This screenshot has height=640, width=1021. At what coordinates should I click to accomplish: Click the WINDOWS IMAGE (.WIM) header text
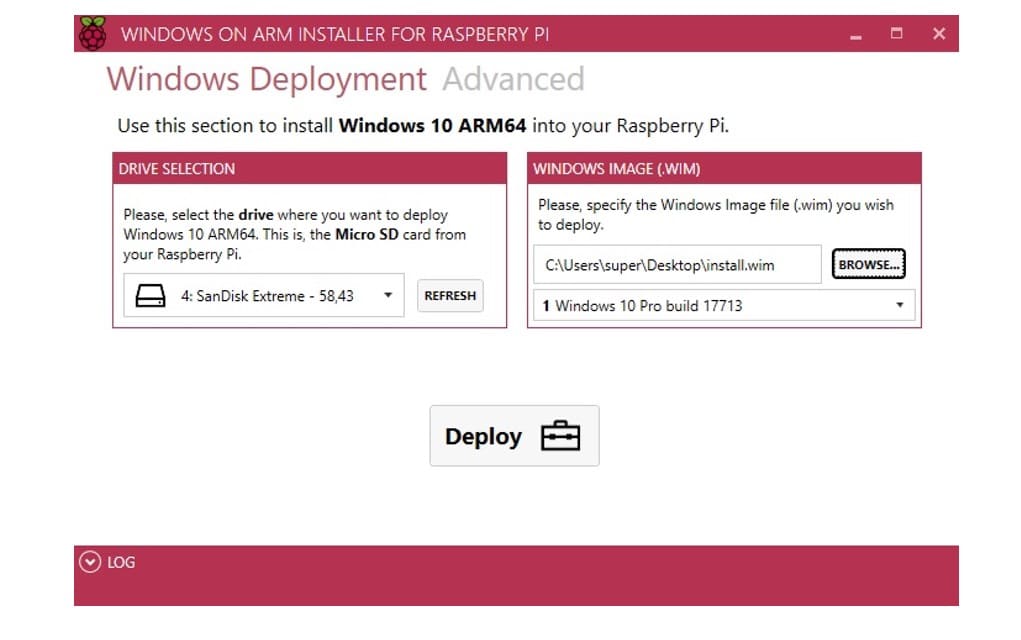(617, 169)
